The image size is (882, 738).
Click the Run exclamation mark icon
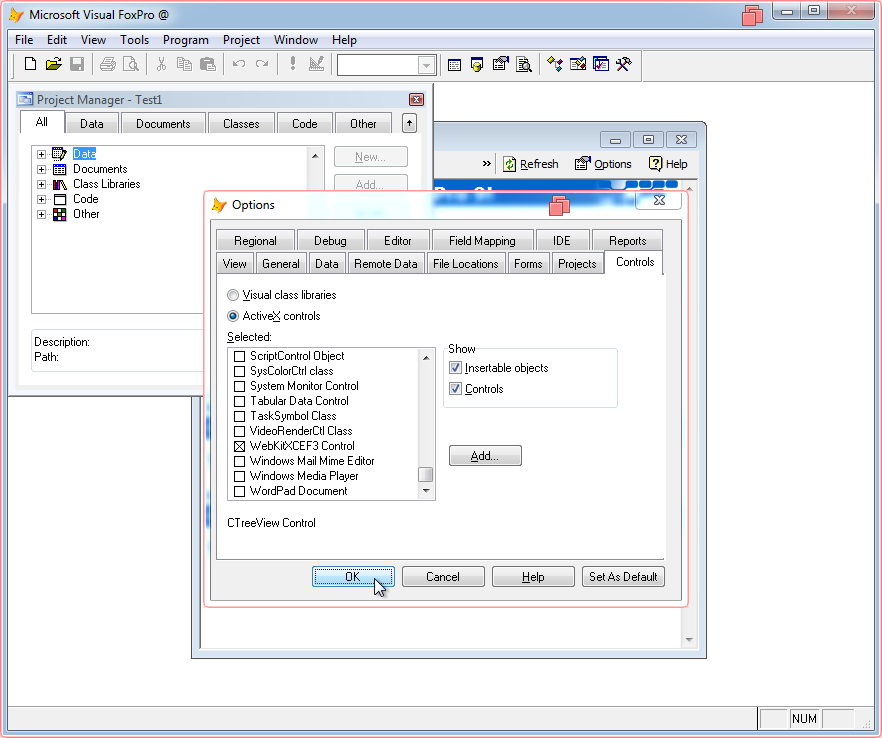tap(292, 64)
